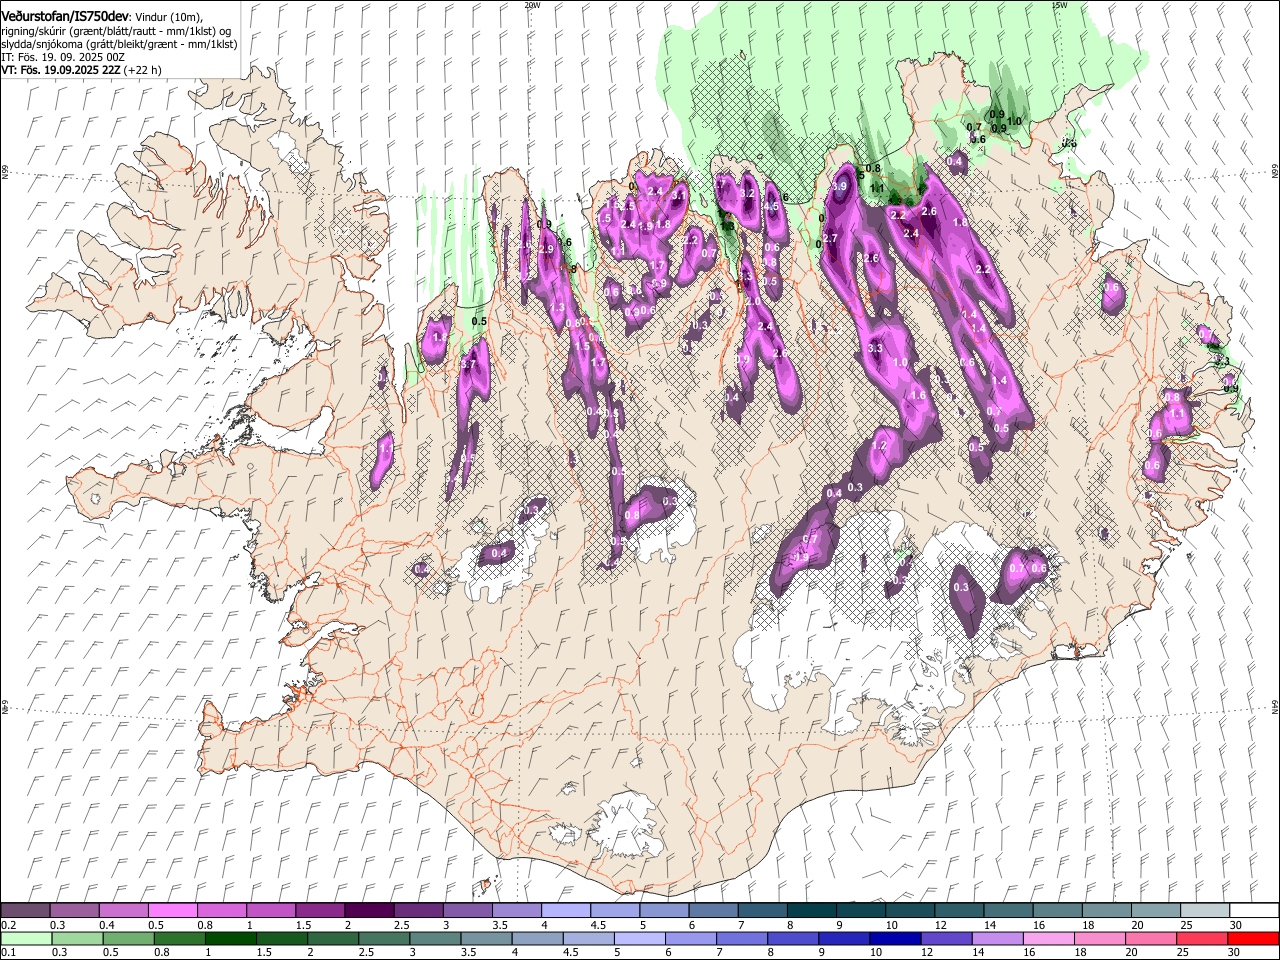This screenshot has height=960, width=1280.
Task: Click the '30' label on the upper scale
Action: tap(1236, 925)
